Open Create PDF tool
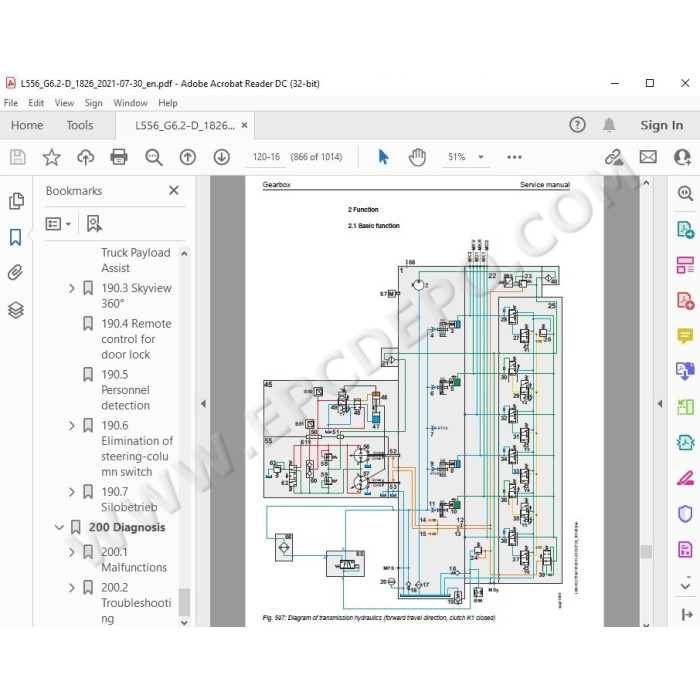This screenshot has width=700, height=700. (685, 300)
